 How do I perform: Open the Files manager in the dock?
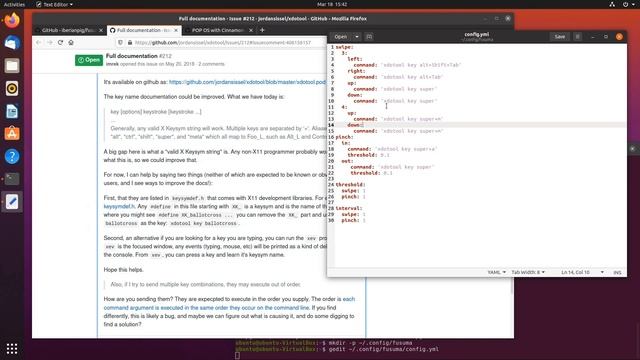click(x=12, y=65)
